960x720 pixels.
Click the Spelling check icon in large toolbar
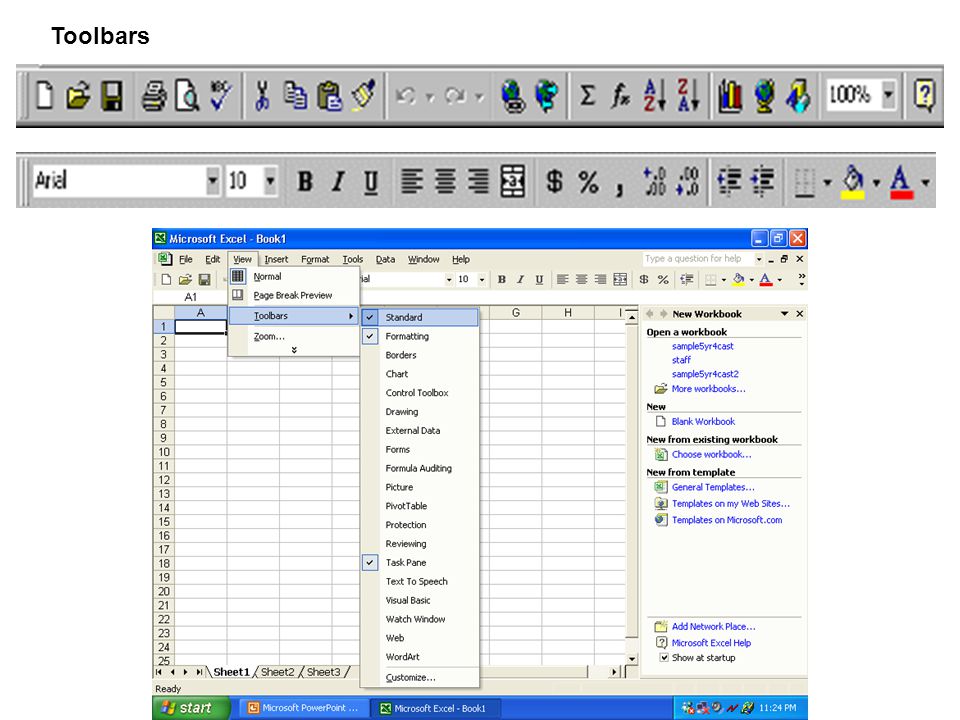[220, 95]
